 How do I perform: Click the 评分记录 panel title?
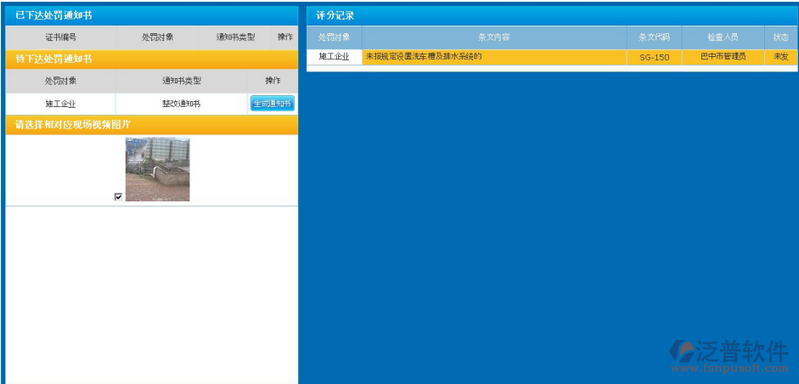(x=335, y=16)
